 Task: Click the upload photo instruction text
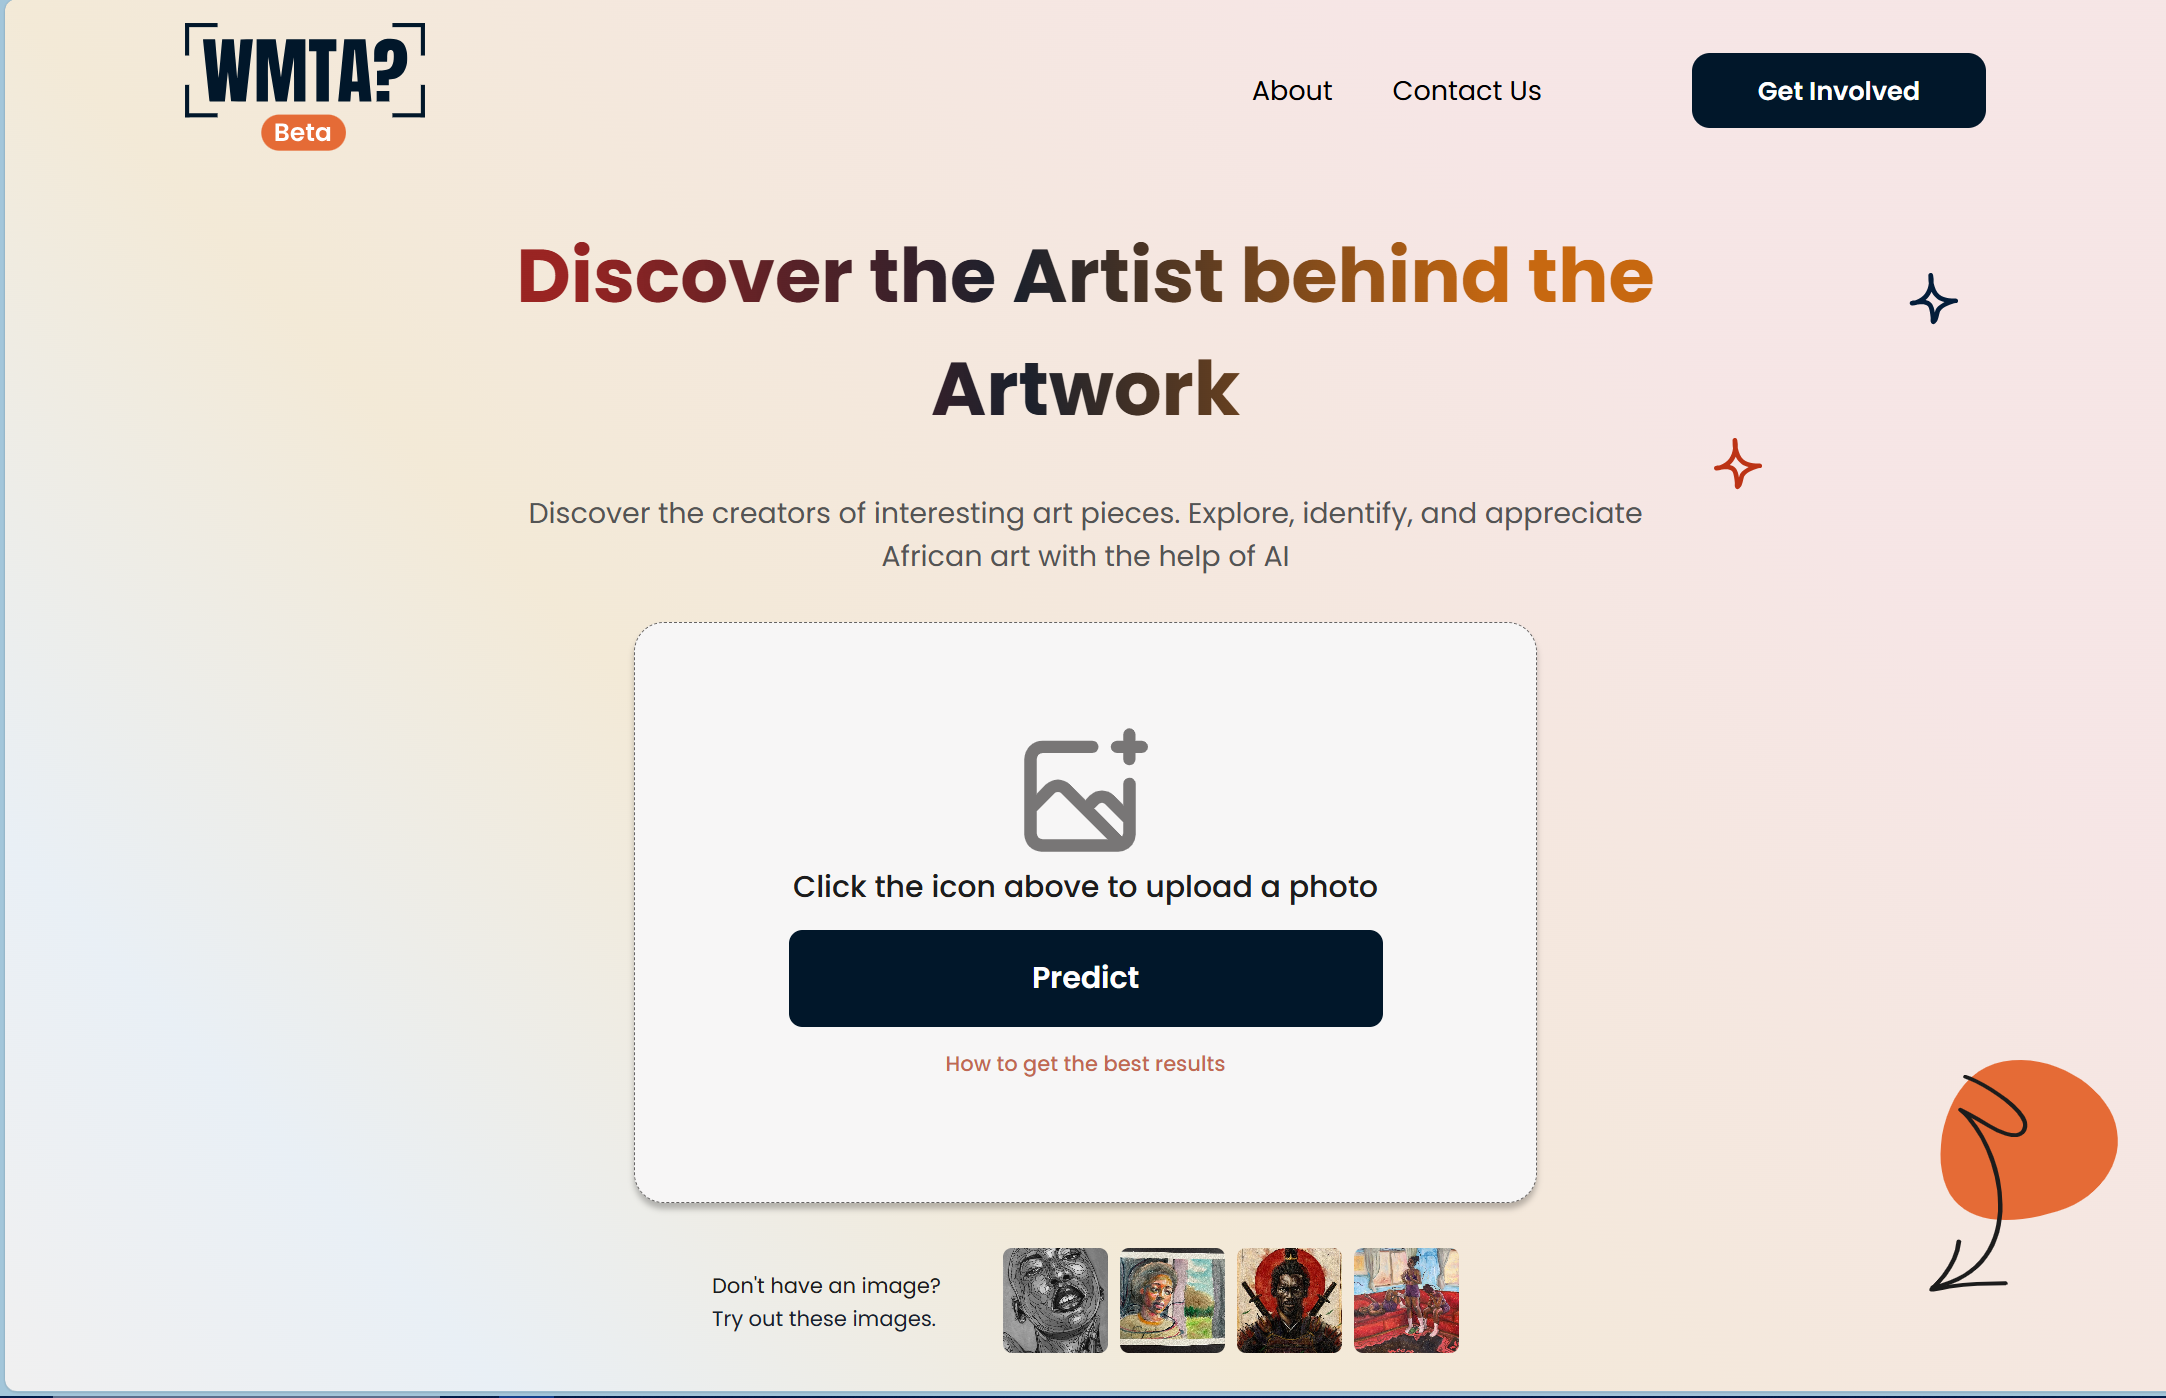point(1085,887)
